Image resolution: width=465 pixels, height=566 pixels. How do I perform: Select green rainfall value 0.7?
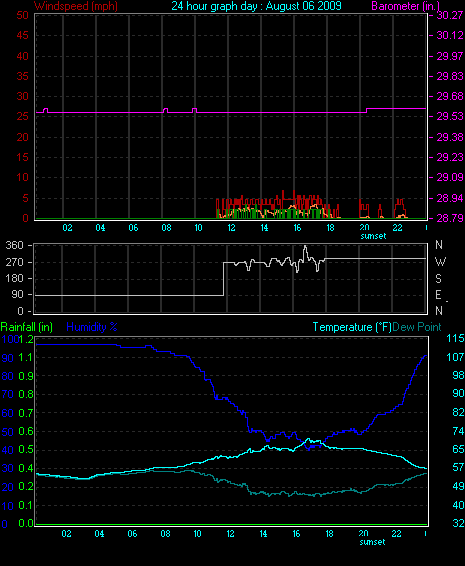[x=26, y=413]
